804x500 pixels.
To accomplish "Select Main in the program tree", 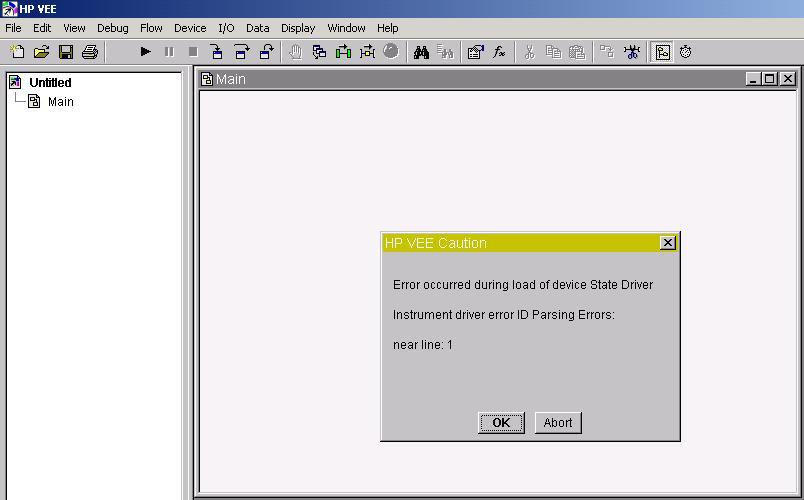I will pos(60,102).
